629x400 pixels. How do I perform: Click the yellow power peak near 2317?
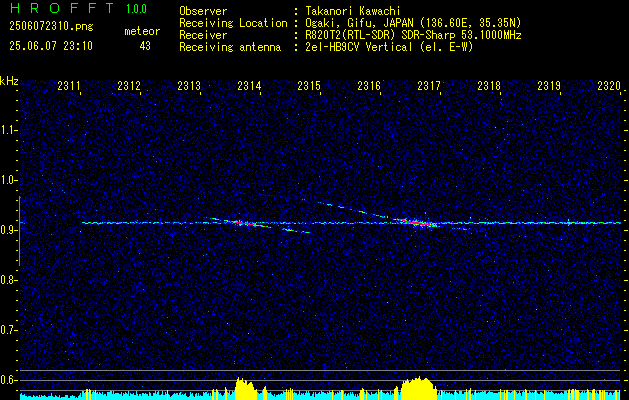click(x=419, y=387)
